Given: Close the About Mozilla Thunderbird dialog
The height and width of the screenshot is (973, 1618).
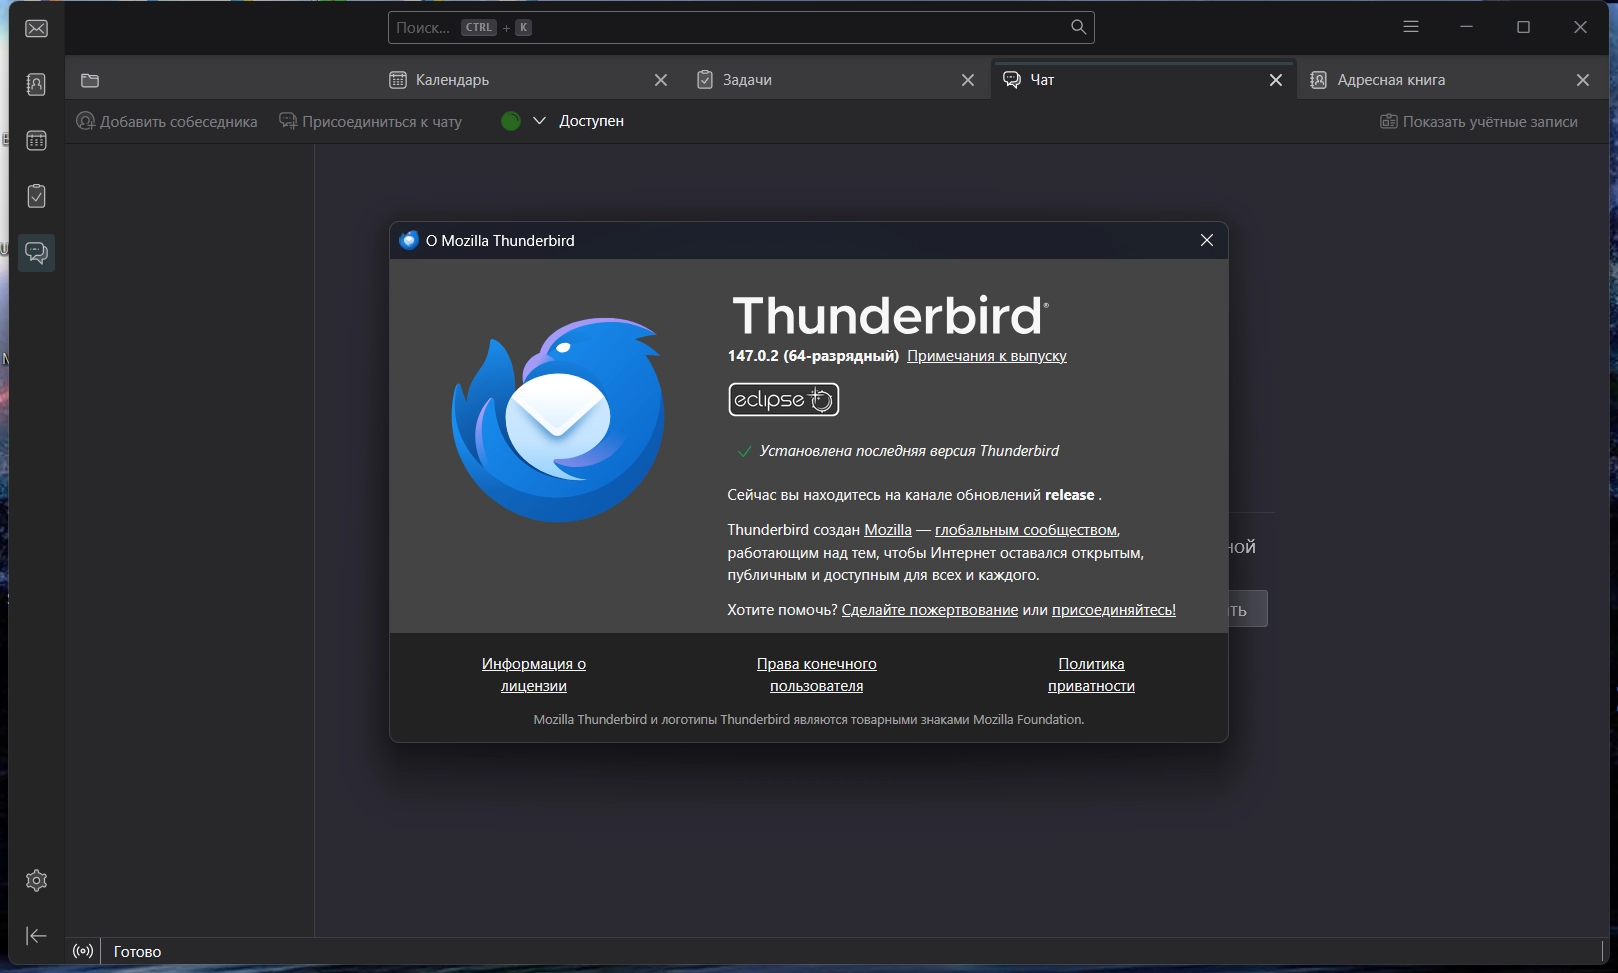Looking at the screenshot, I should [x=1207, y=240].
